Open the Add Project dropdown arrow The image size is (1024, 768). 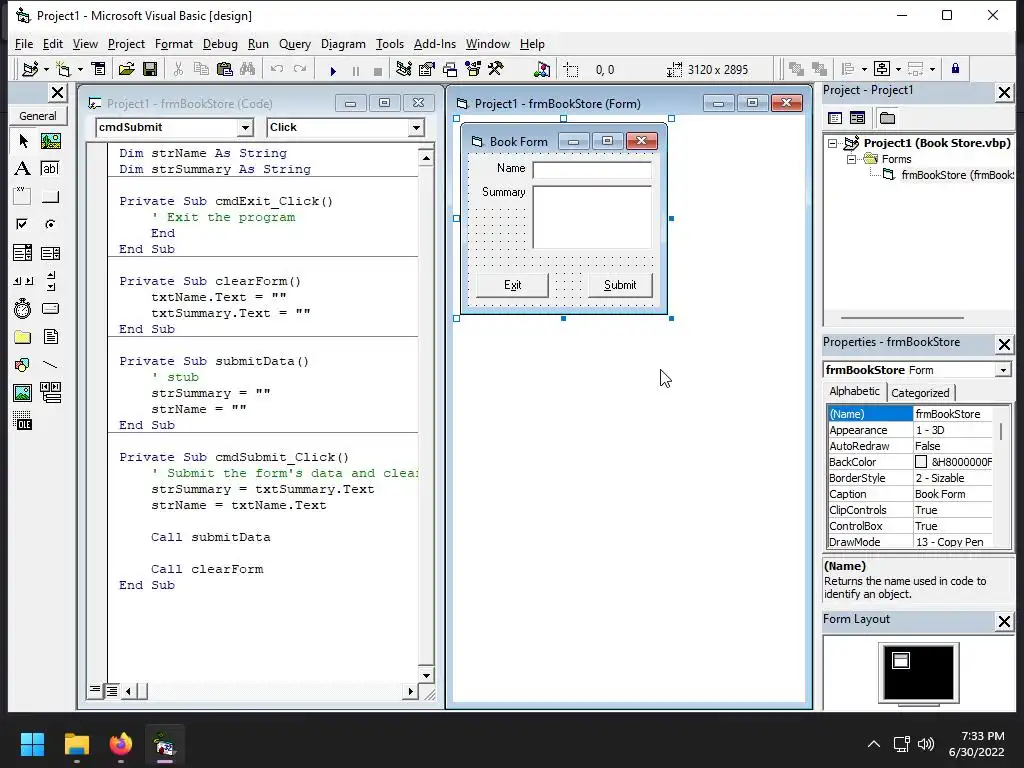point(46,69)
